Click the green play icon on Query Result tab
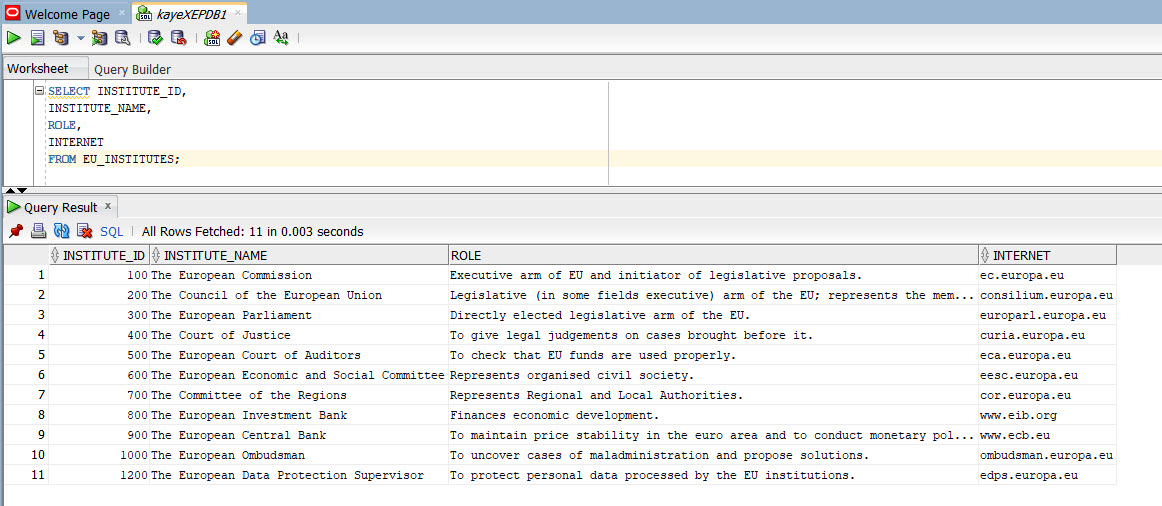1162x506 pixels. pos(14,207)
